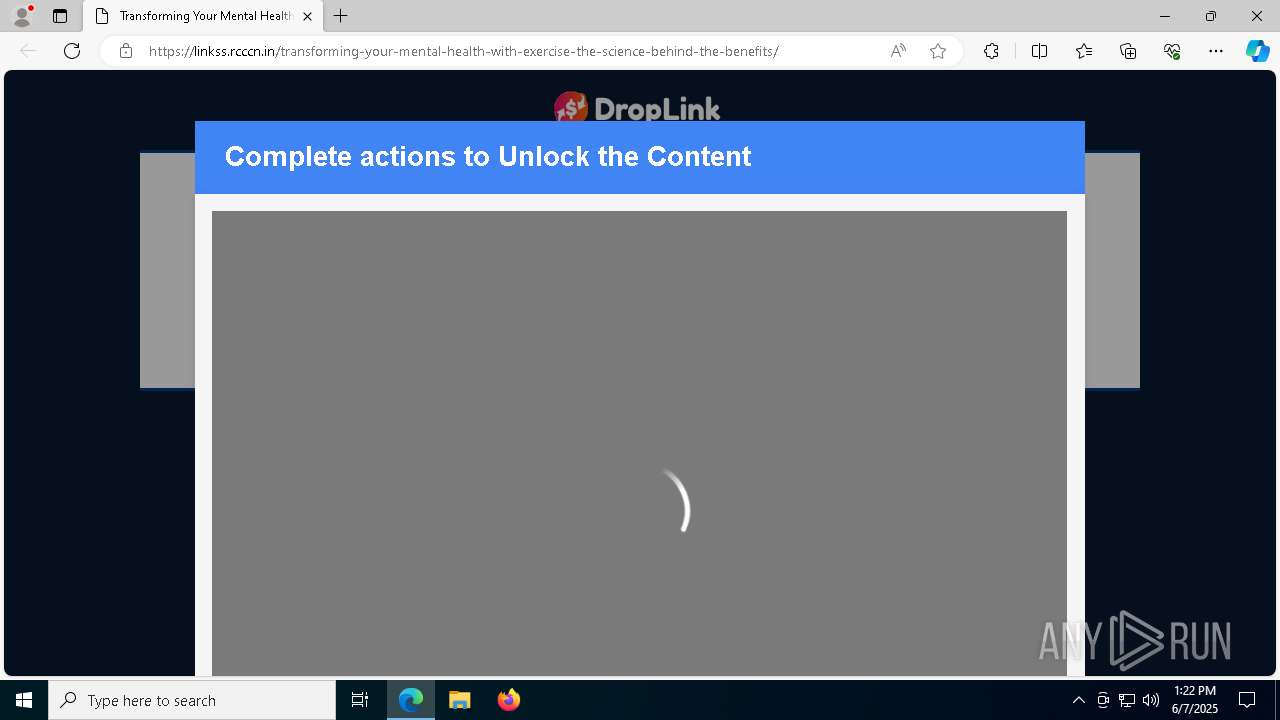Enable Split screen view
The width and height of the screenshot is (1280, 720).
[x=1039, y=51]
